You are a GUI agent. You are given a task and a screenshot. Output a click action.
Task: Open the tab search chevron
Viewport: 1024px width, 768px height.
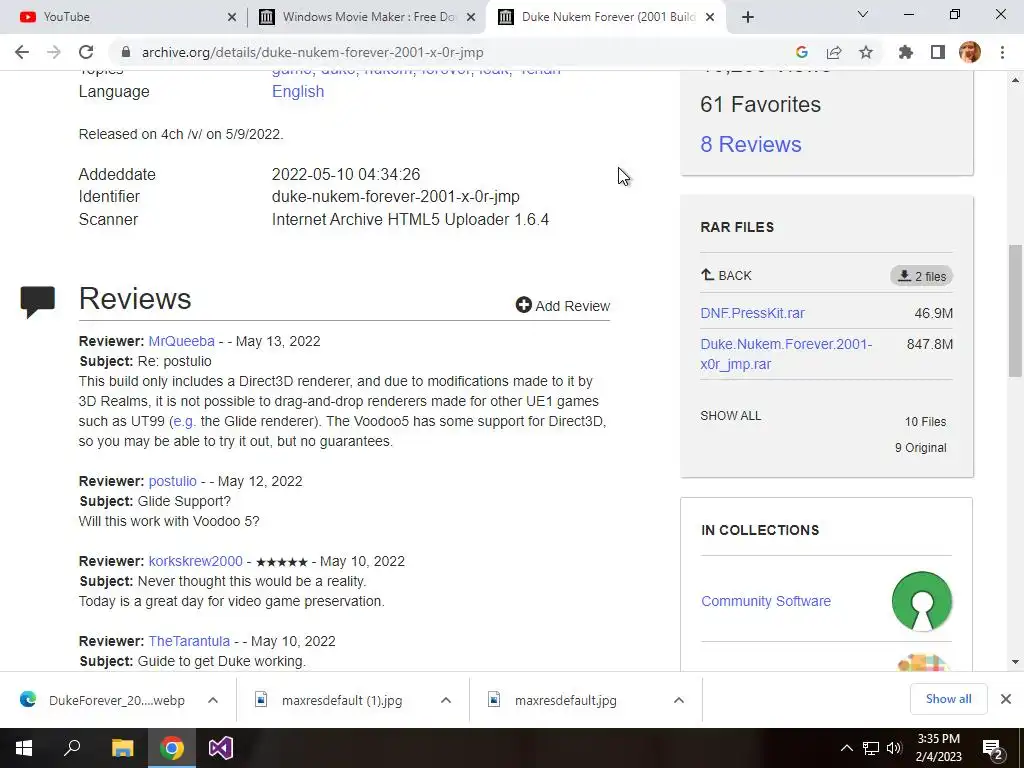(863, 14)
